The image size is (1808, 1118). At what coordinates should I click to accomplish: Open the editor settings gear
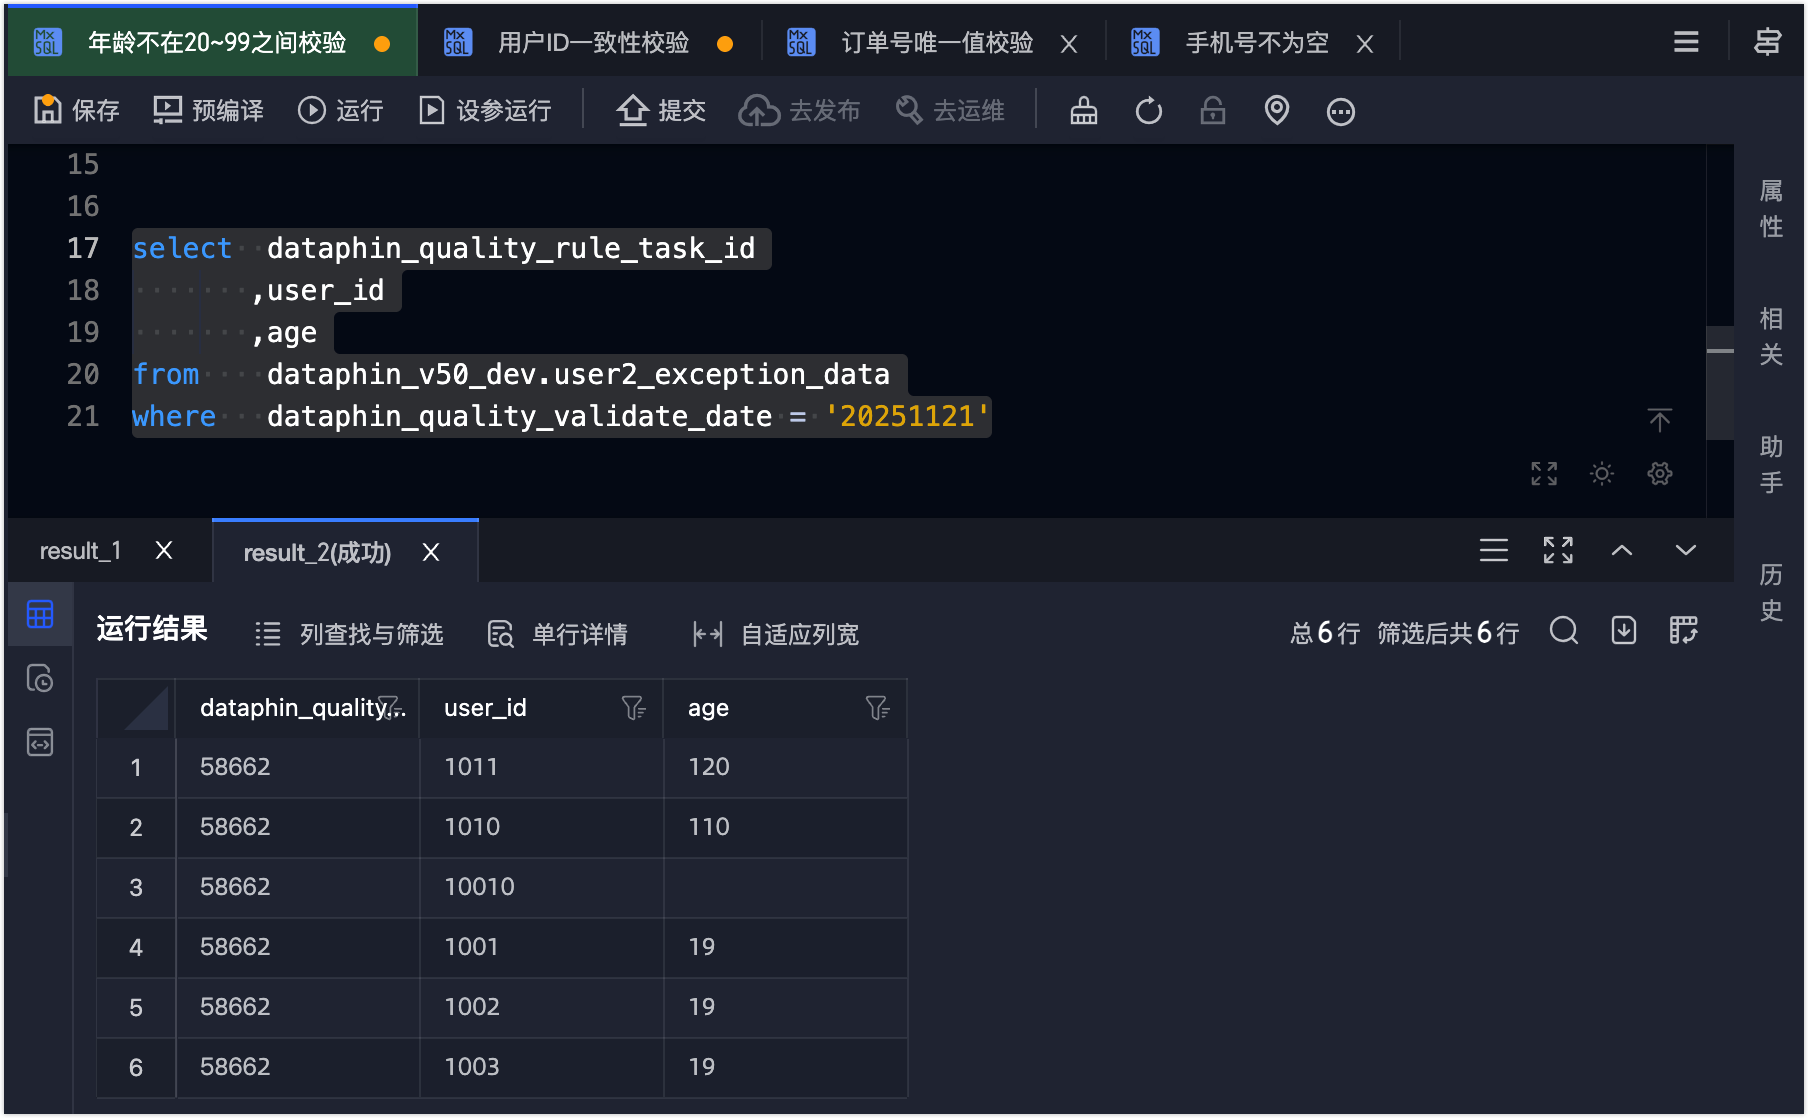point(1660,473)
